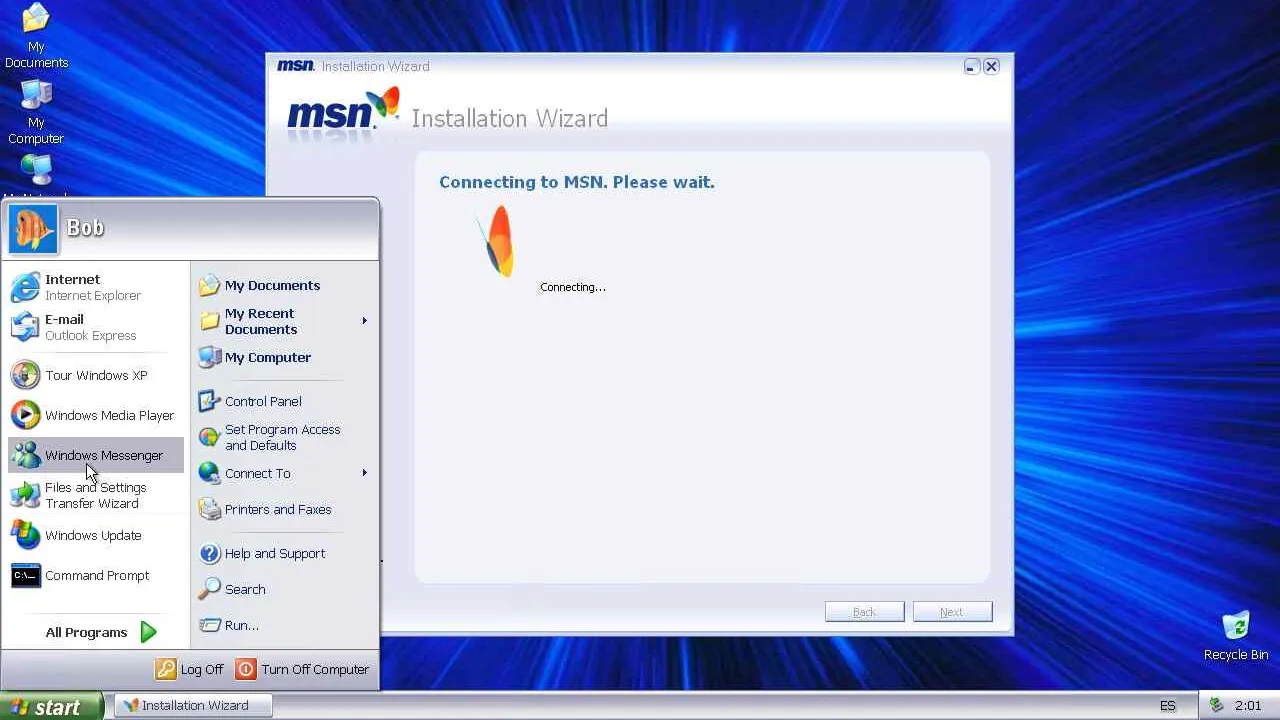Open the Help and Support icon

pyautogui.click(x=209, y=553)
